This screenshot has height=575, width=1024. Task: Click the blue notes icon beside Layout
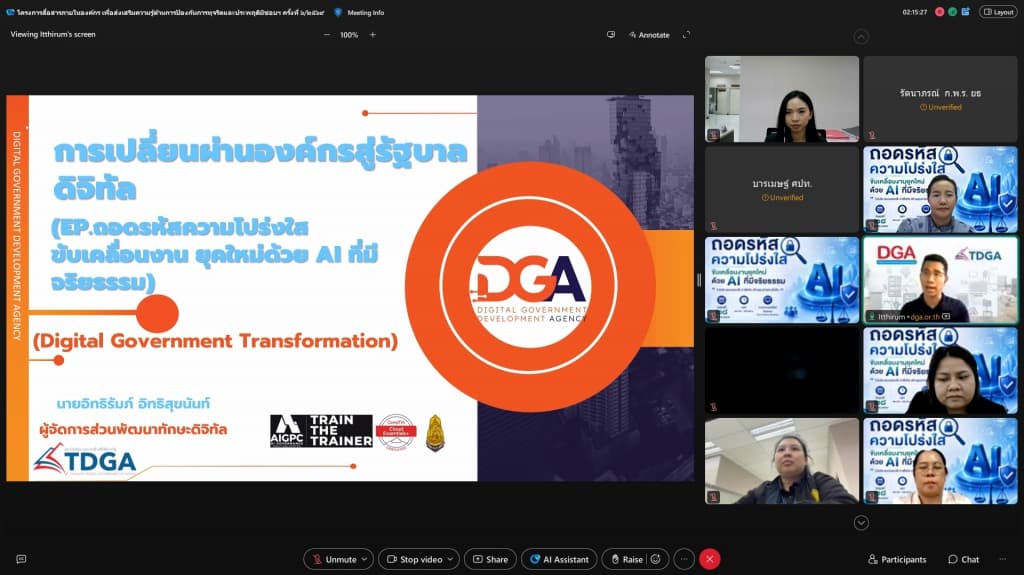pyautogui.click(x=966, y=12)
